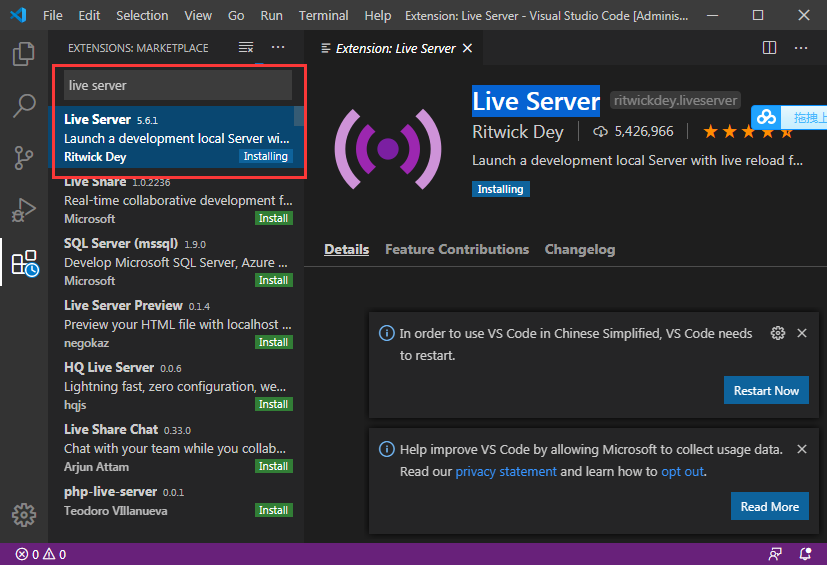Open the privacy statement link
The image size is (827, 565).
506,471
